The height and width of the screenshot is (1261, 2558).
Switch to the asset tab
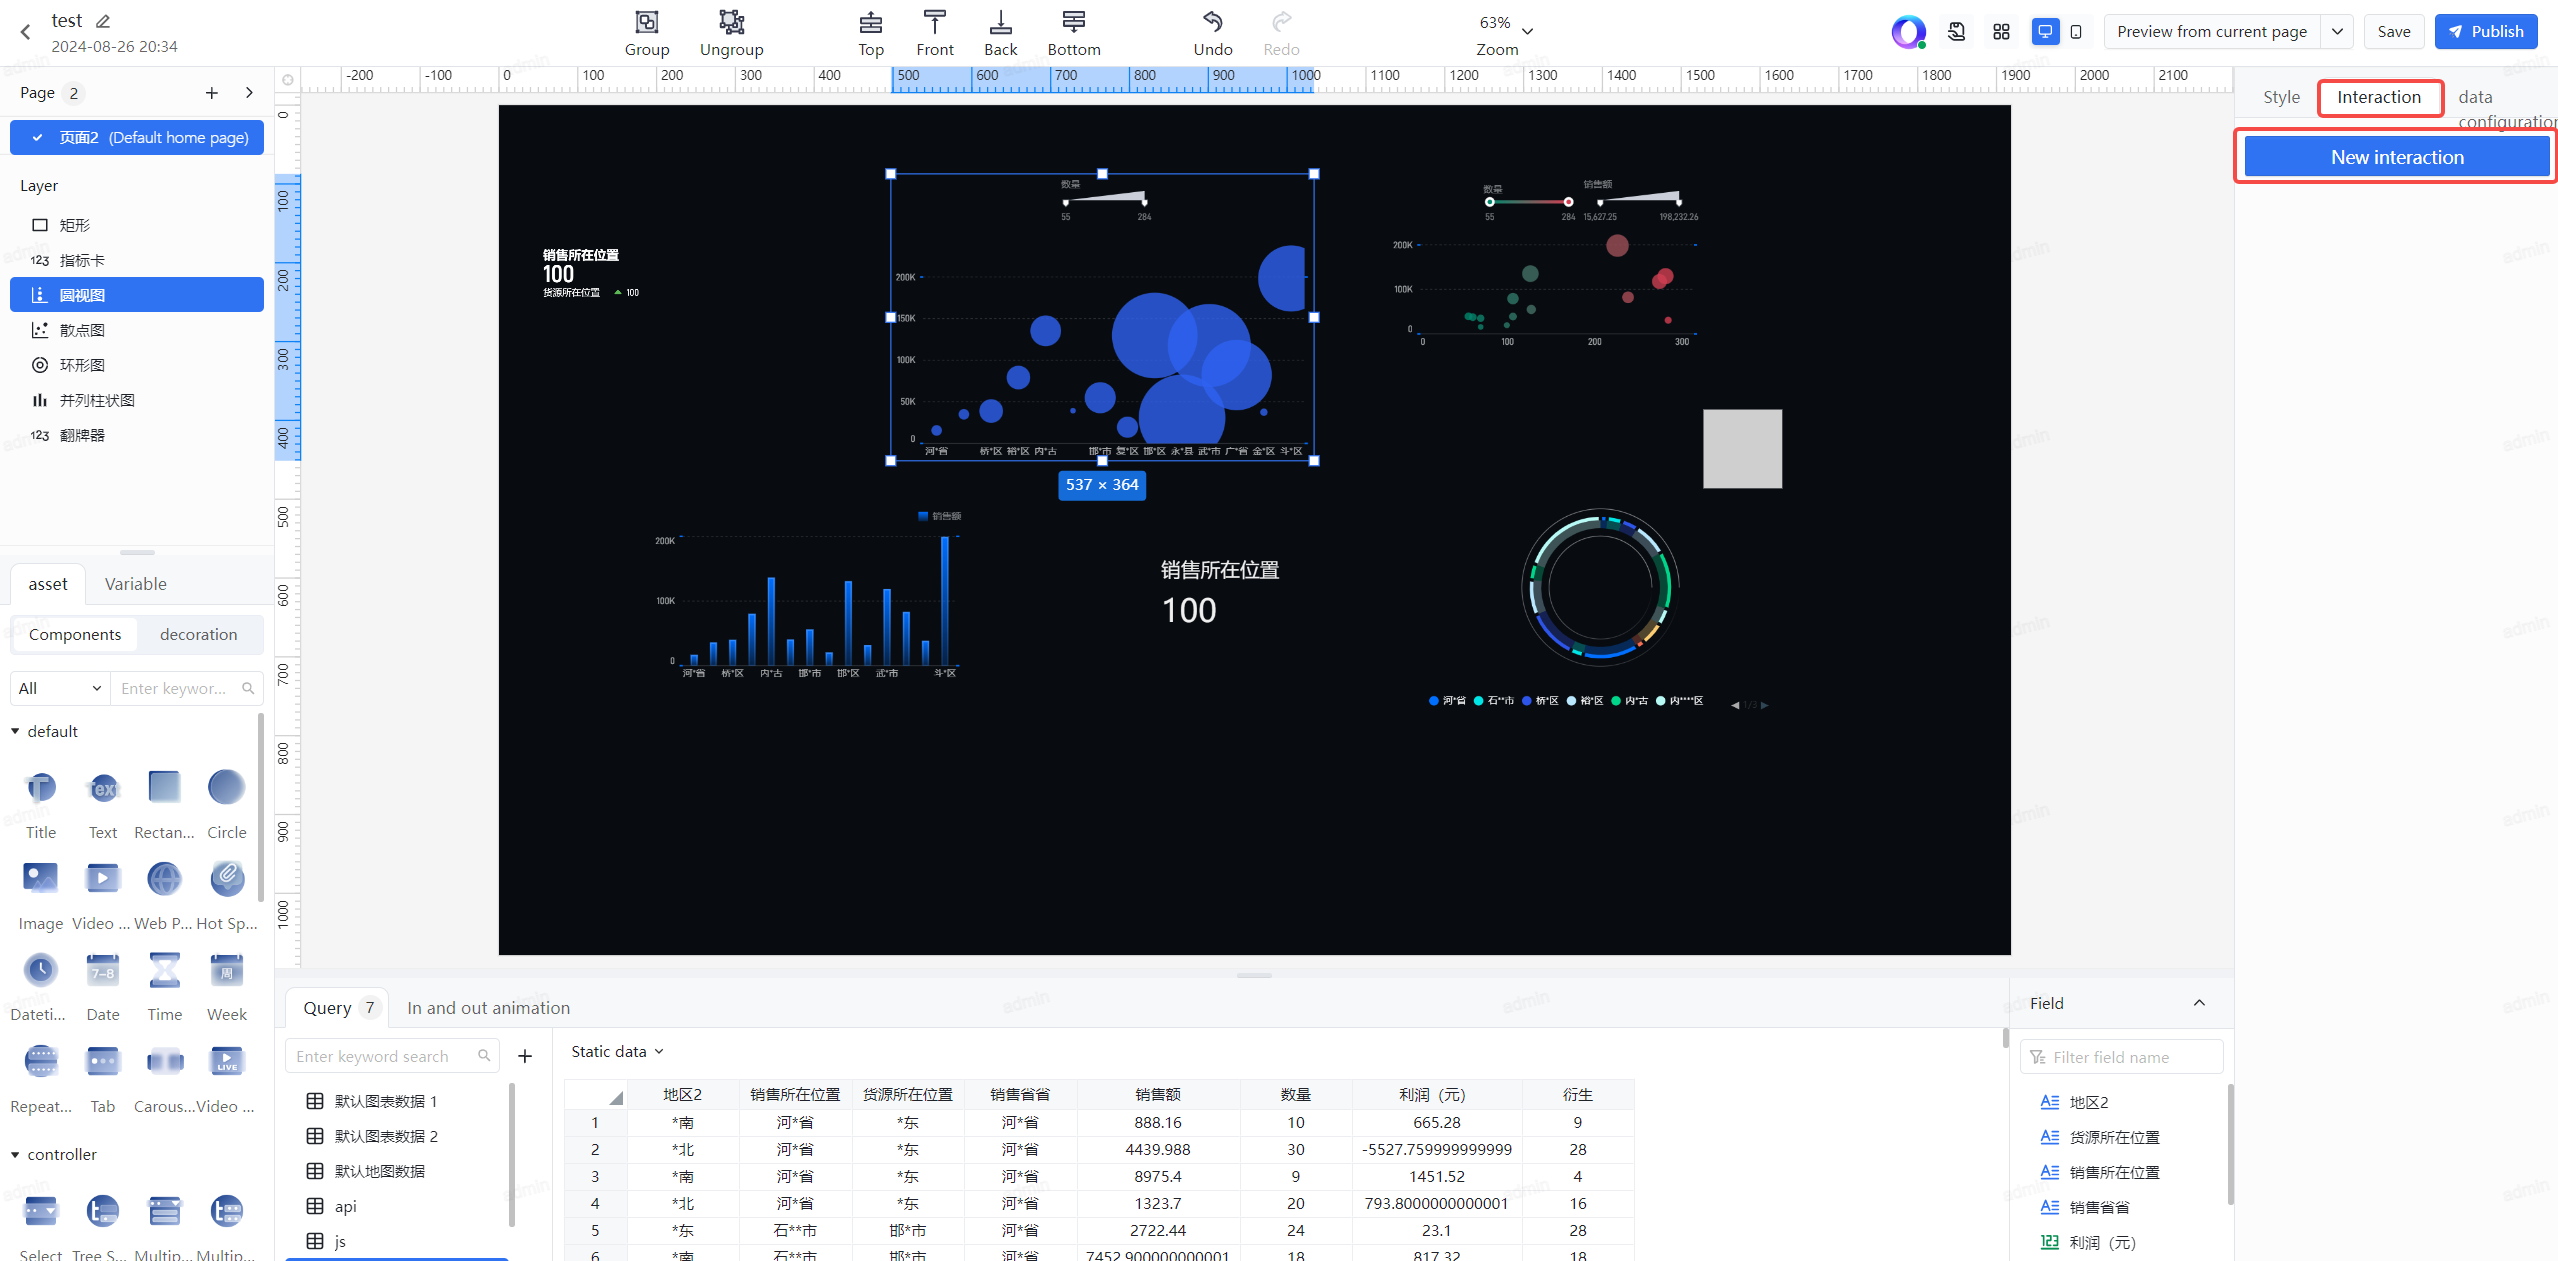tap(48, 584)
